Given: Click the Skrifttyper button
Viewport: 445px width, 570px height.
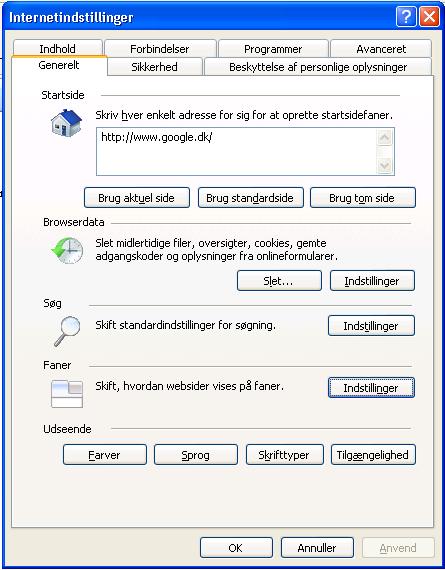Looking at the screenshot, I should point(285,455).
